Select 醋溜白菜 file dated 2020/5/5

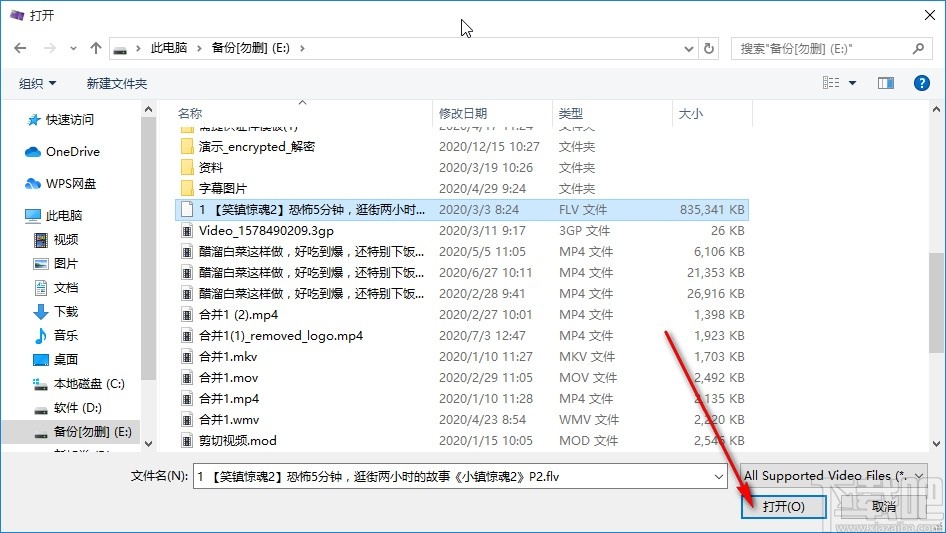[462, 252]
